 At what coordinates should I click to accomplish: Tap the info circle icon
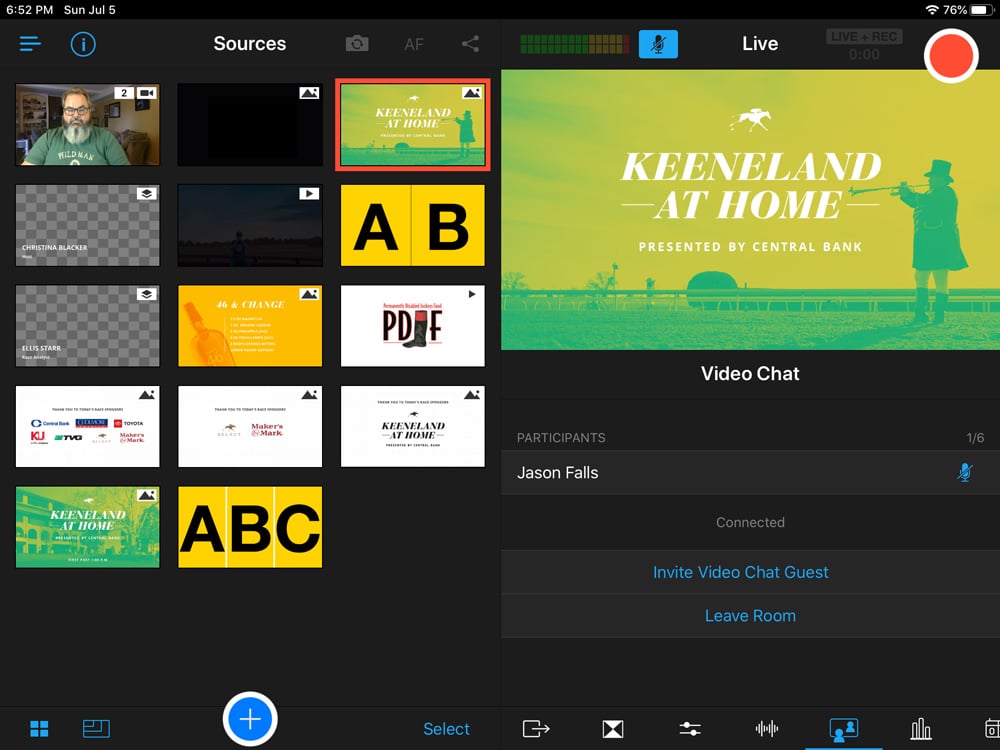click(x=83, y=44)
